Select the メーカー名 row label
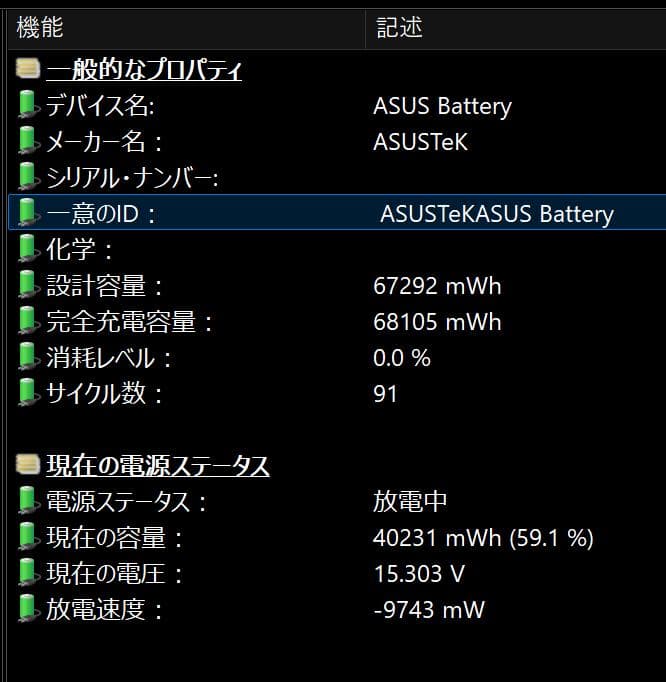This screenshot has height=682, width=666. tap(104, 142)
